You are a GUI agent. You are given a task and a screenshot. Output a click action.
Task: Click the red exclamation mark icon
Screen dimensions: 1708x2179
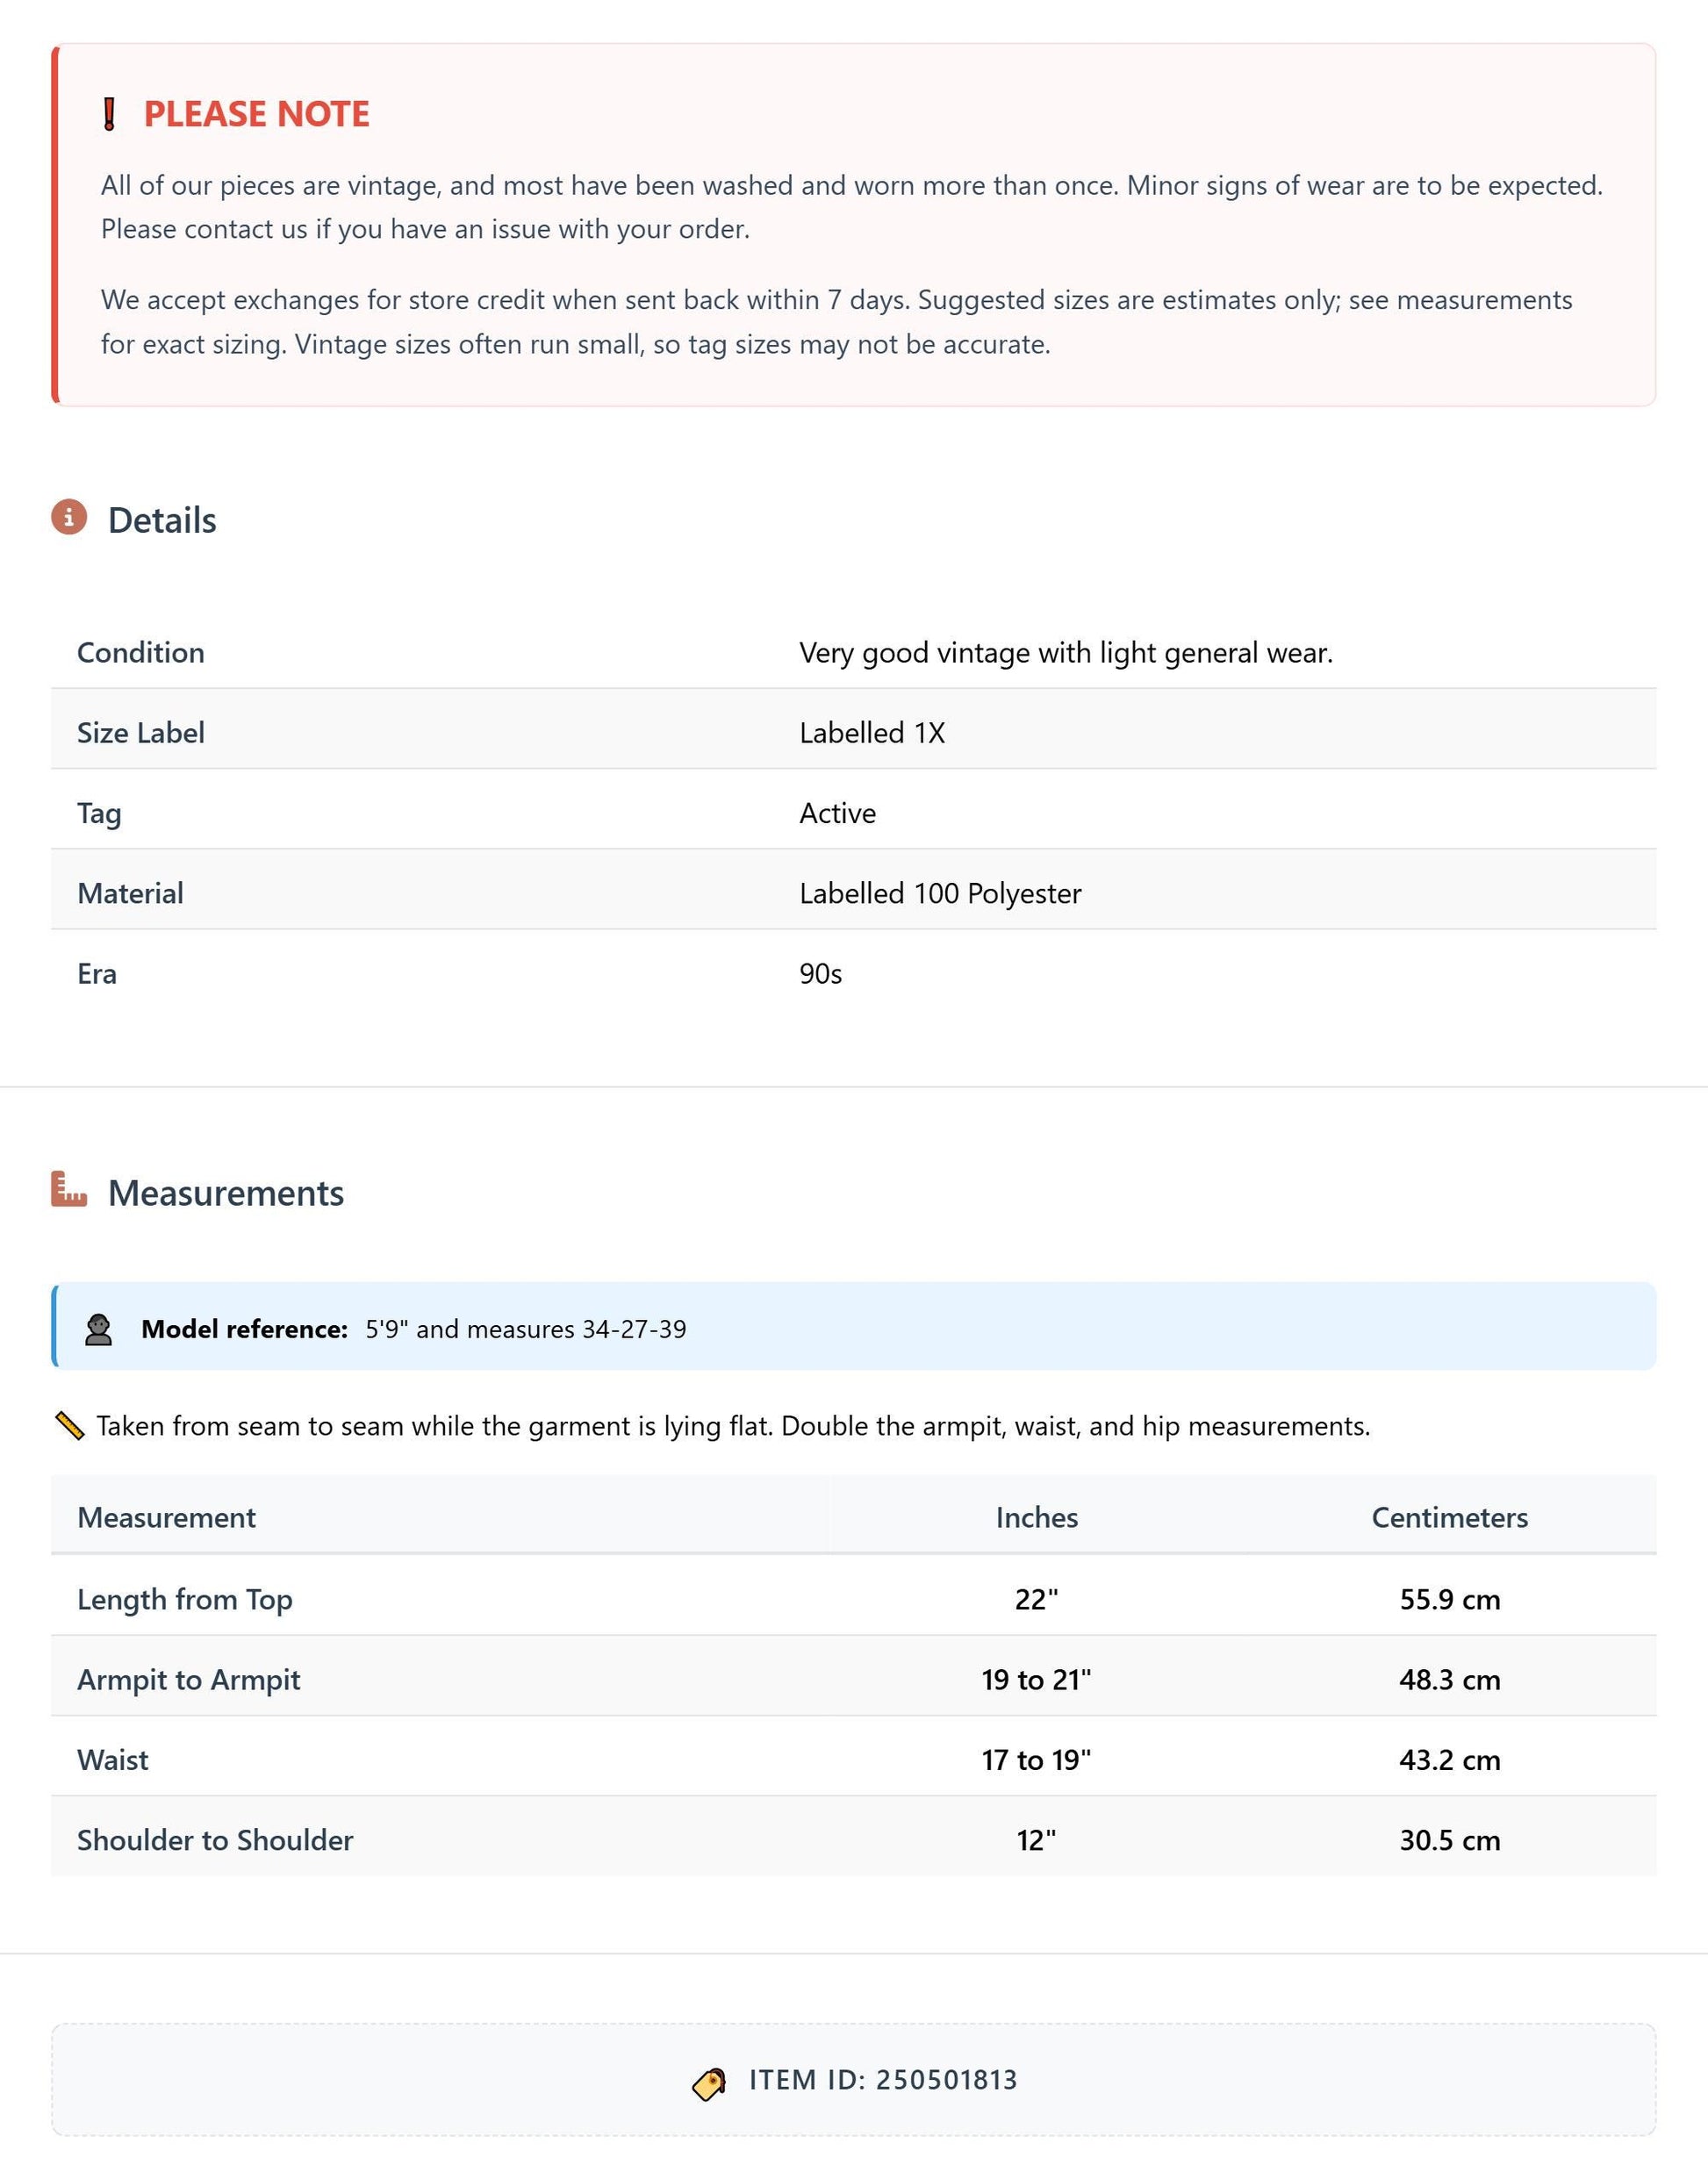[x=110, y=114]
